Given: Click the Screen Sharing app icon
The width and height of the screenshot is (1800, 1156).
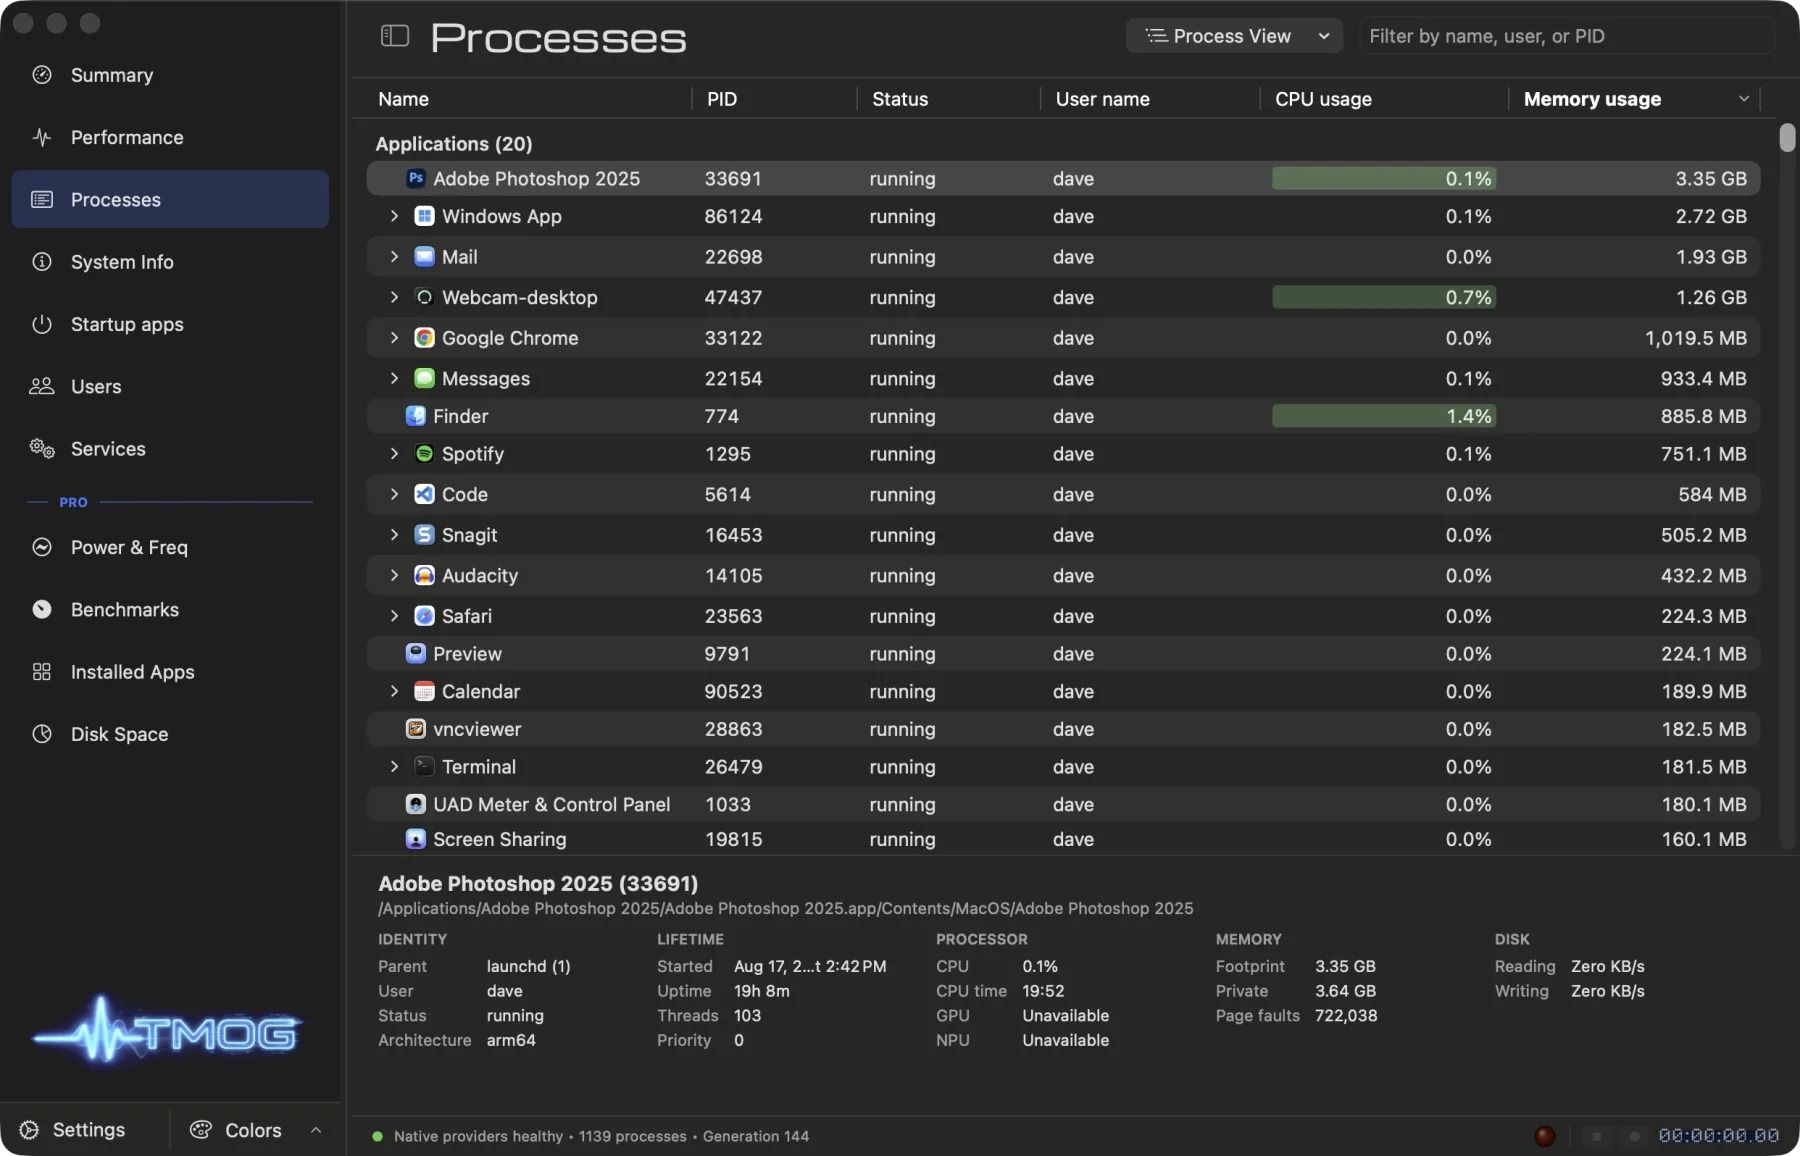Looking at the screenshot, I should click(416, 839).
